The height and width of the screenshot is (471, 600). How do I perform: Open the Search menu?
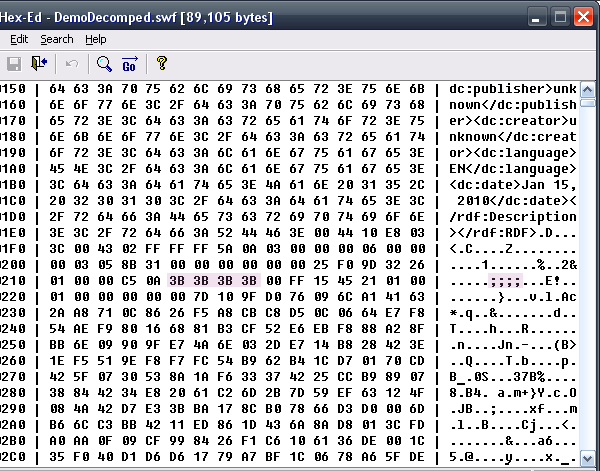57,39
